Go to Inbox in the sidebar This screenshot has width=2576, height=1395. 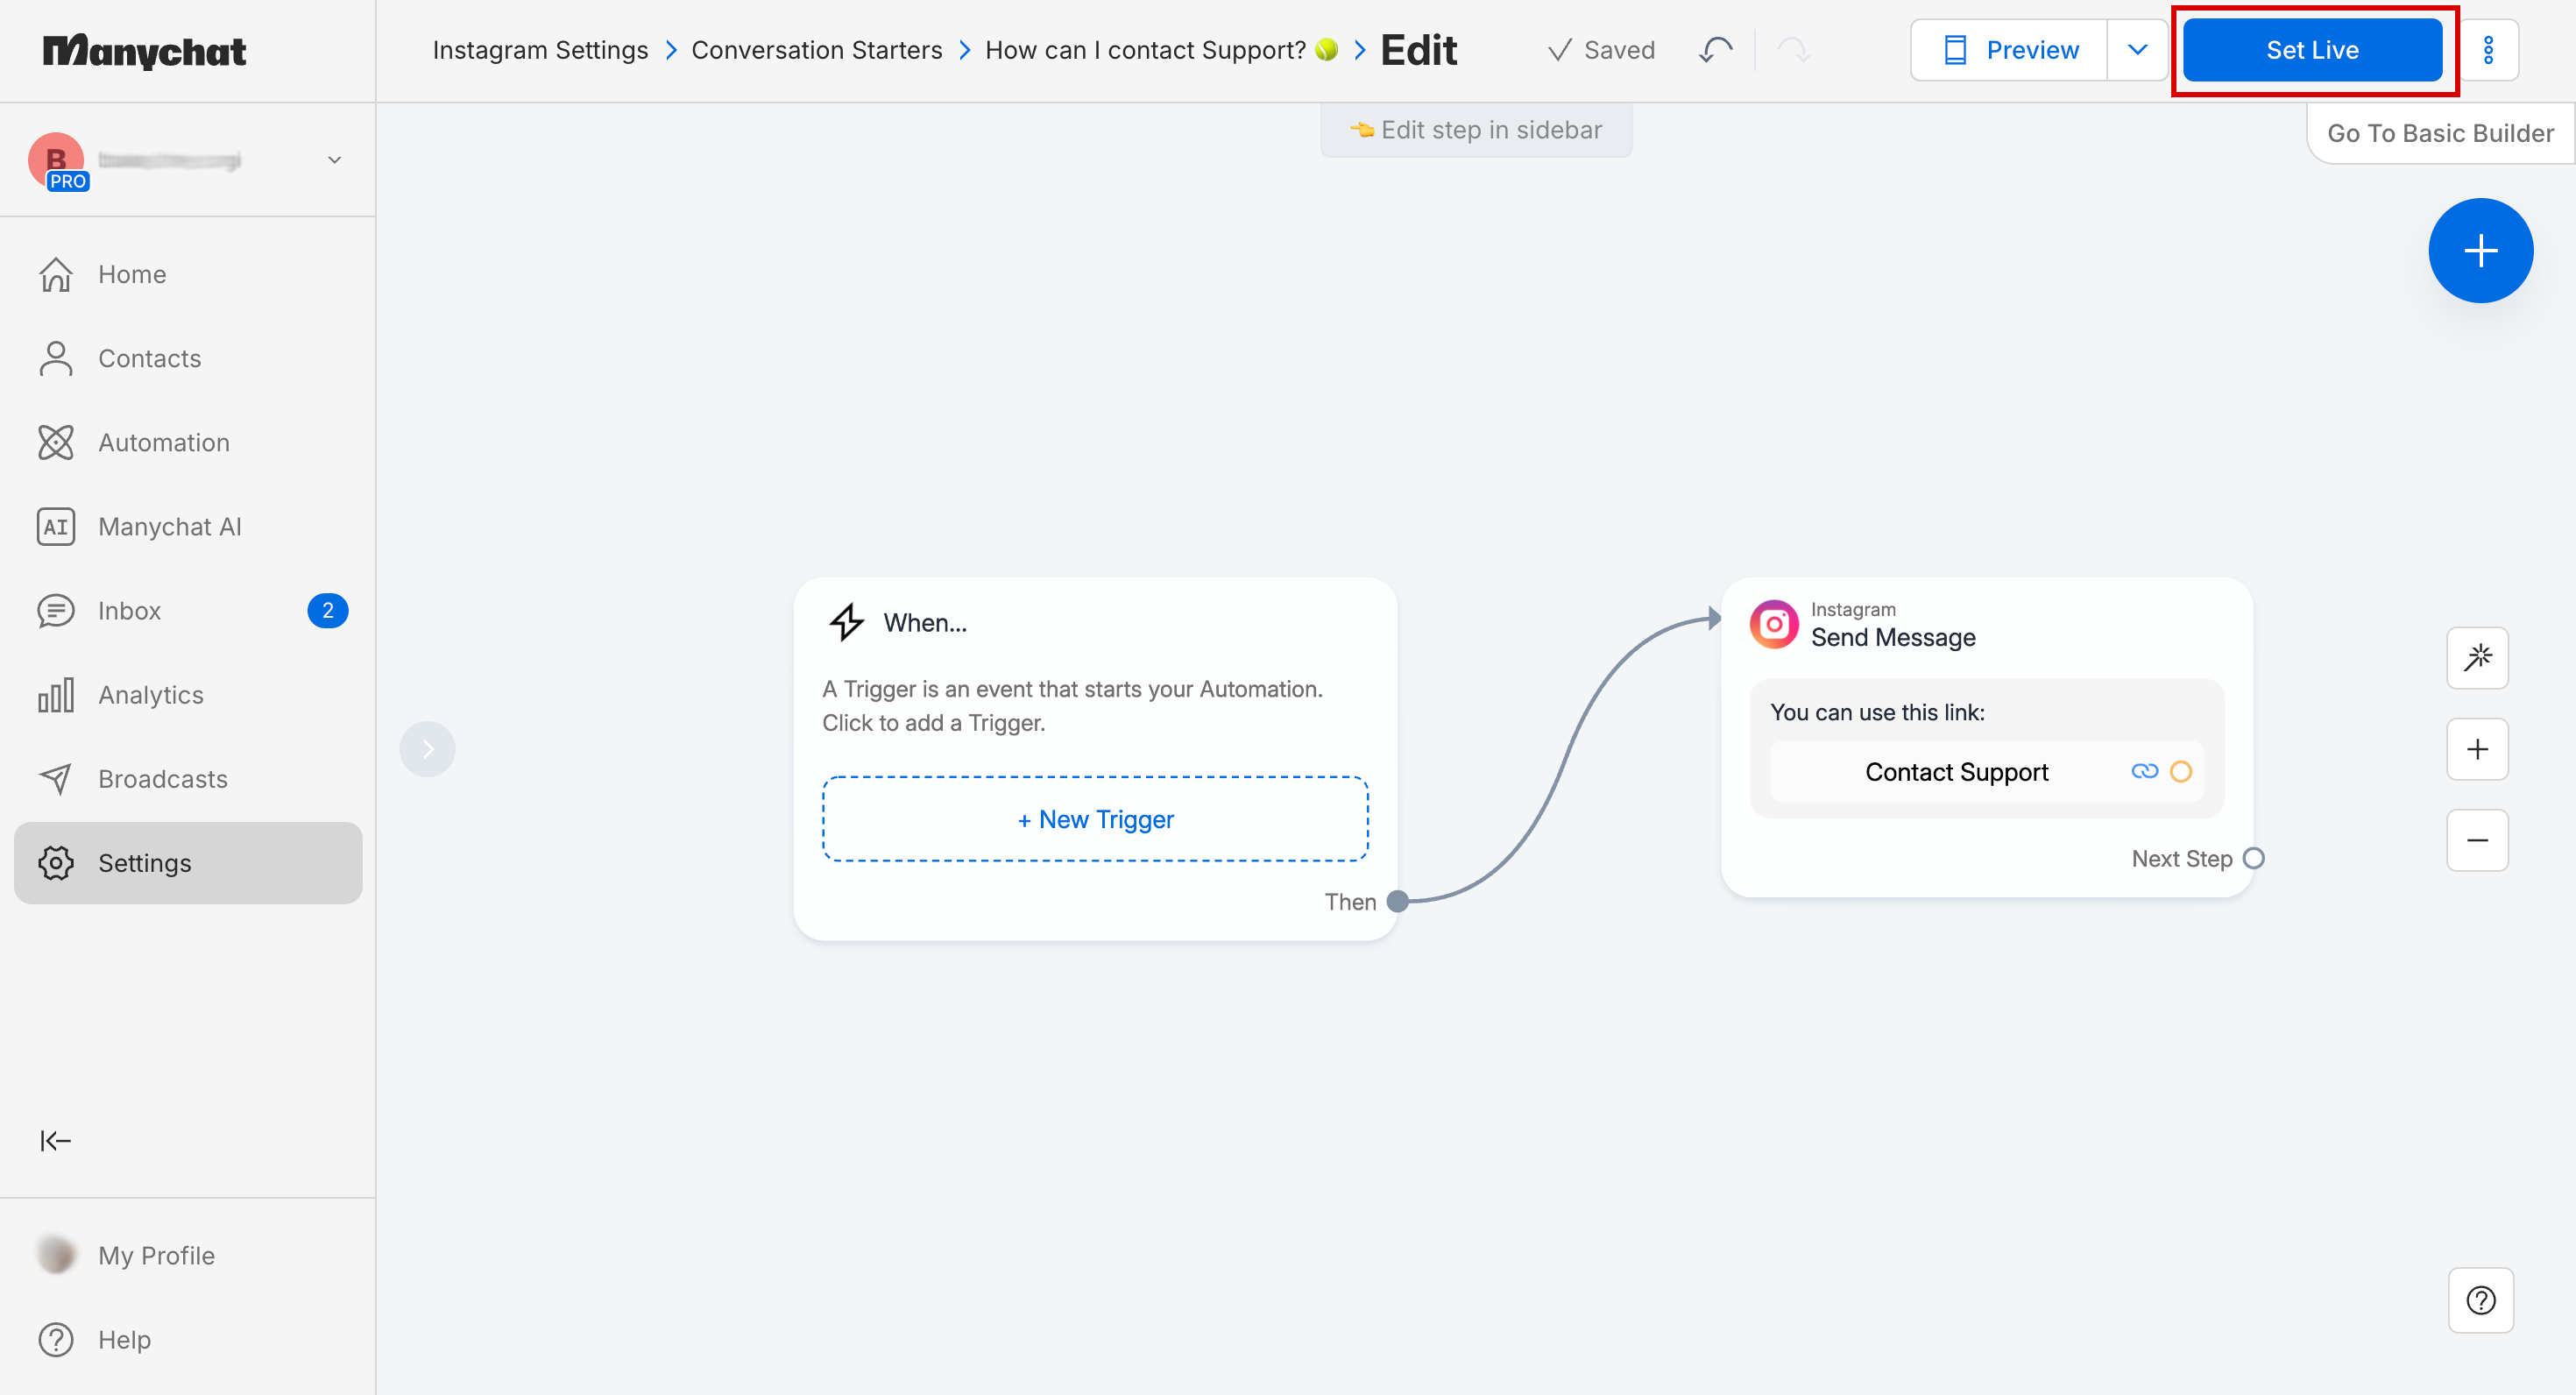(x=130, y=610)
